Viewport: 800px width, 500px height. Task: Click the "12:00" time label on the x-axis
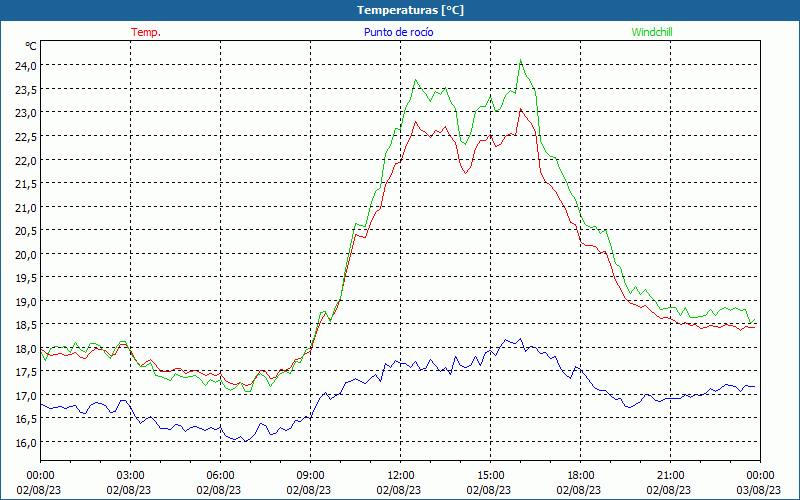click(401, 476)
